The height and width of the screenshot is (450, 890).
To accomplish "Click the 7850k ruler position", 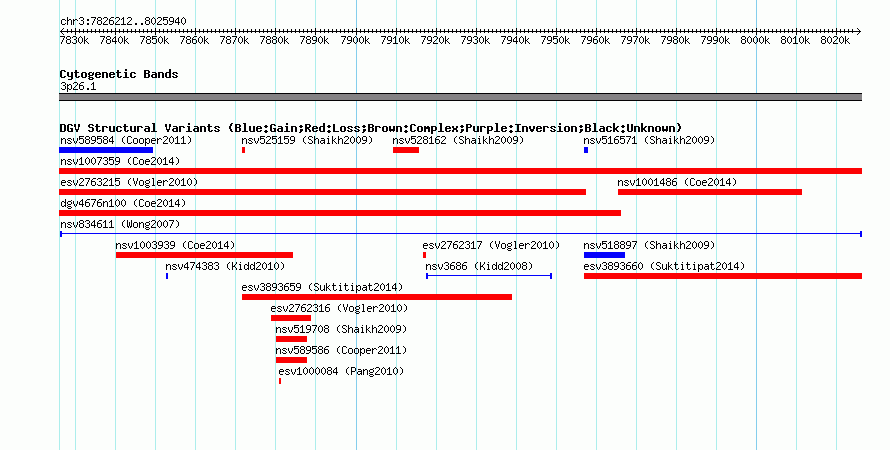I will (154, 40).
